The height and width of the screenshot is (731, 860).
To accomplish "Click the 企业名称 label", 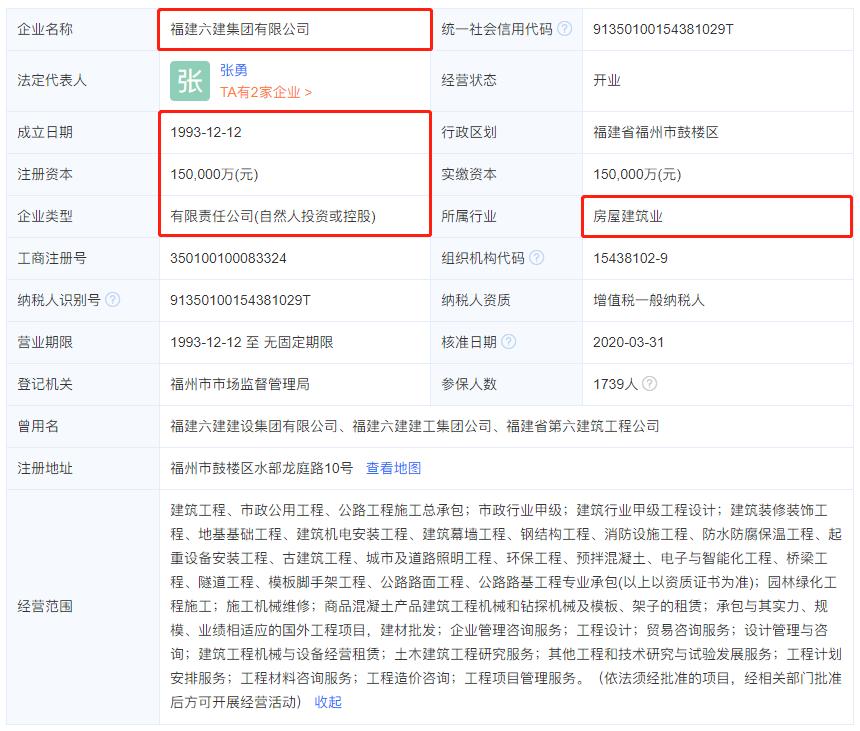I will click(x=45, y=29).
